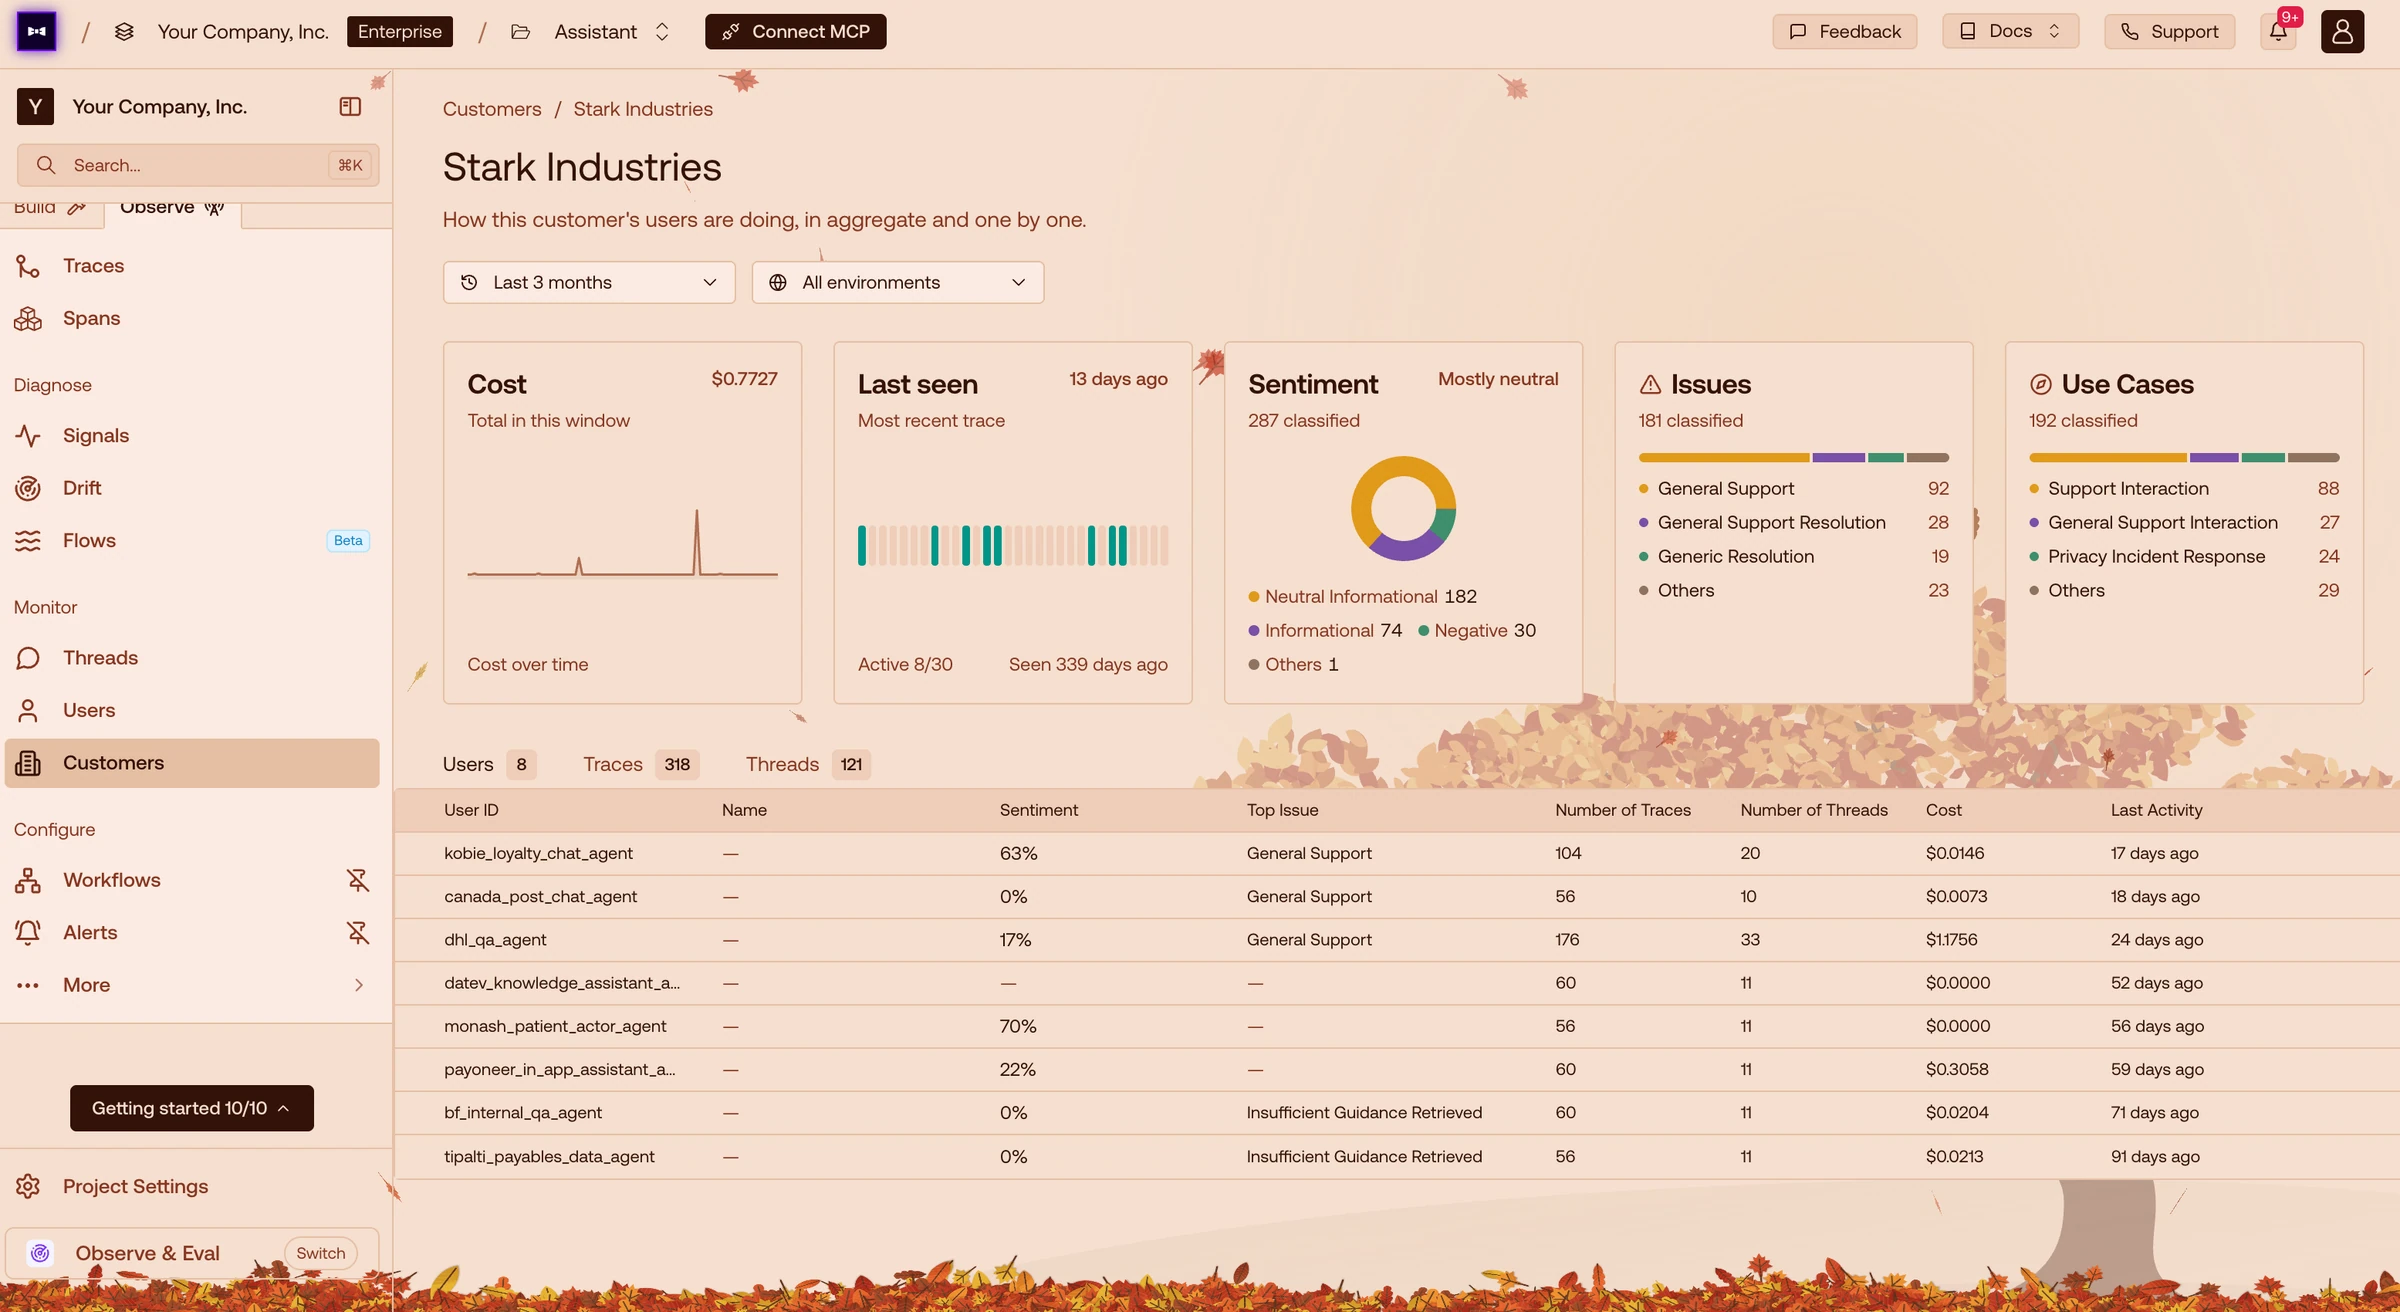Open Project Settings gear item
The height and width of the screenshot is (1312, 2400).
point(192,1186)
